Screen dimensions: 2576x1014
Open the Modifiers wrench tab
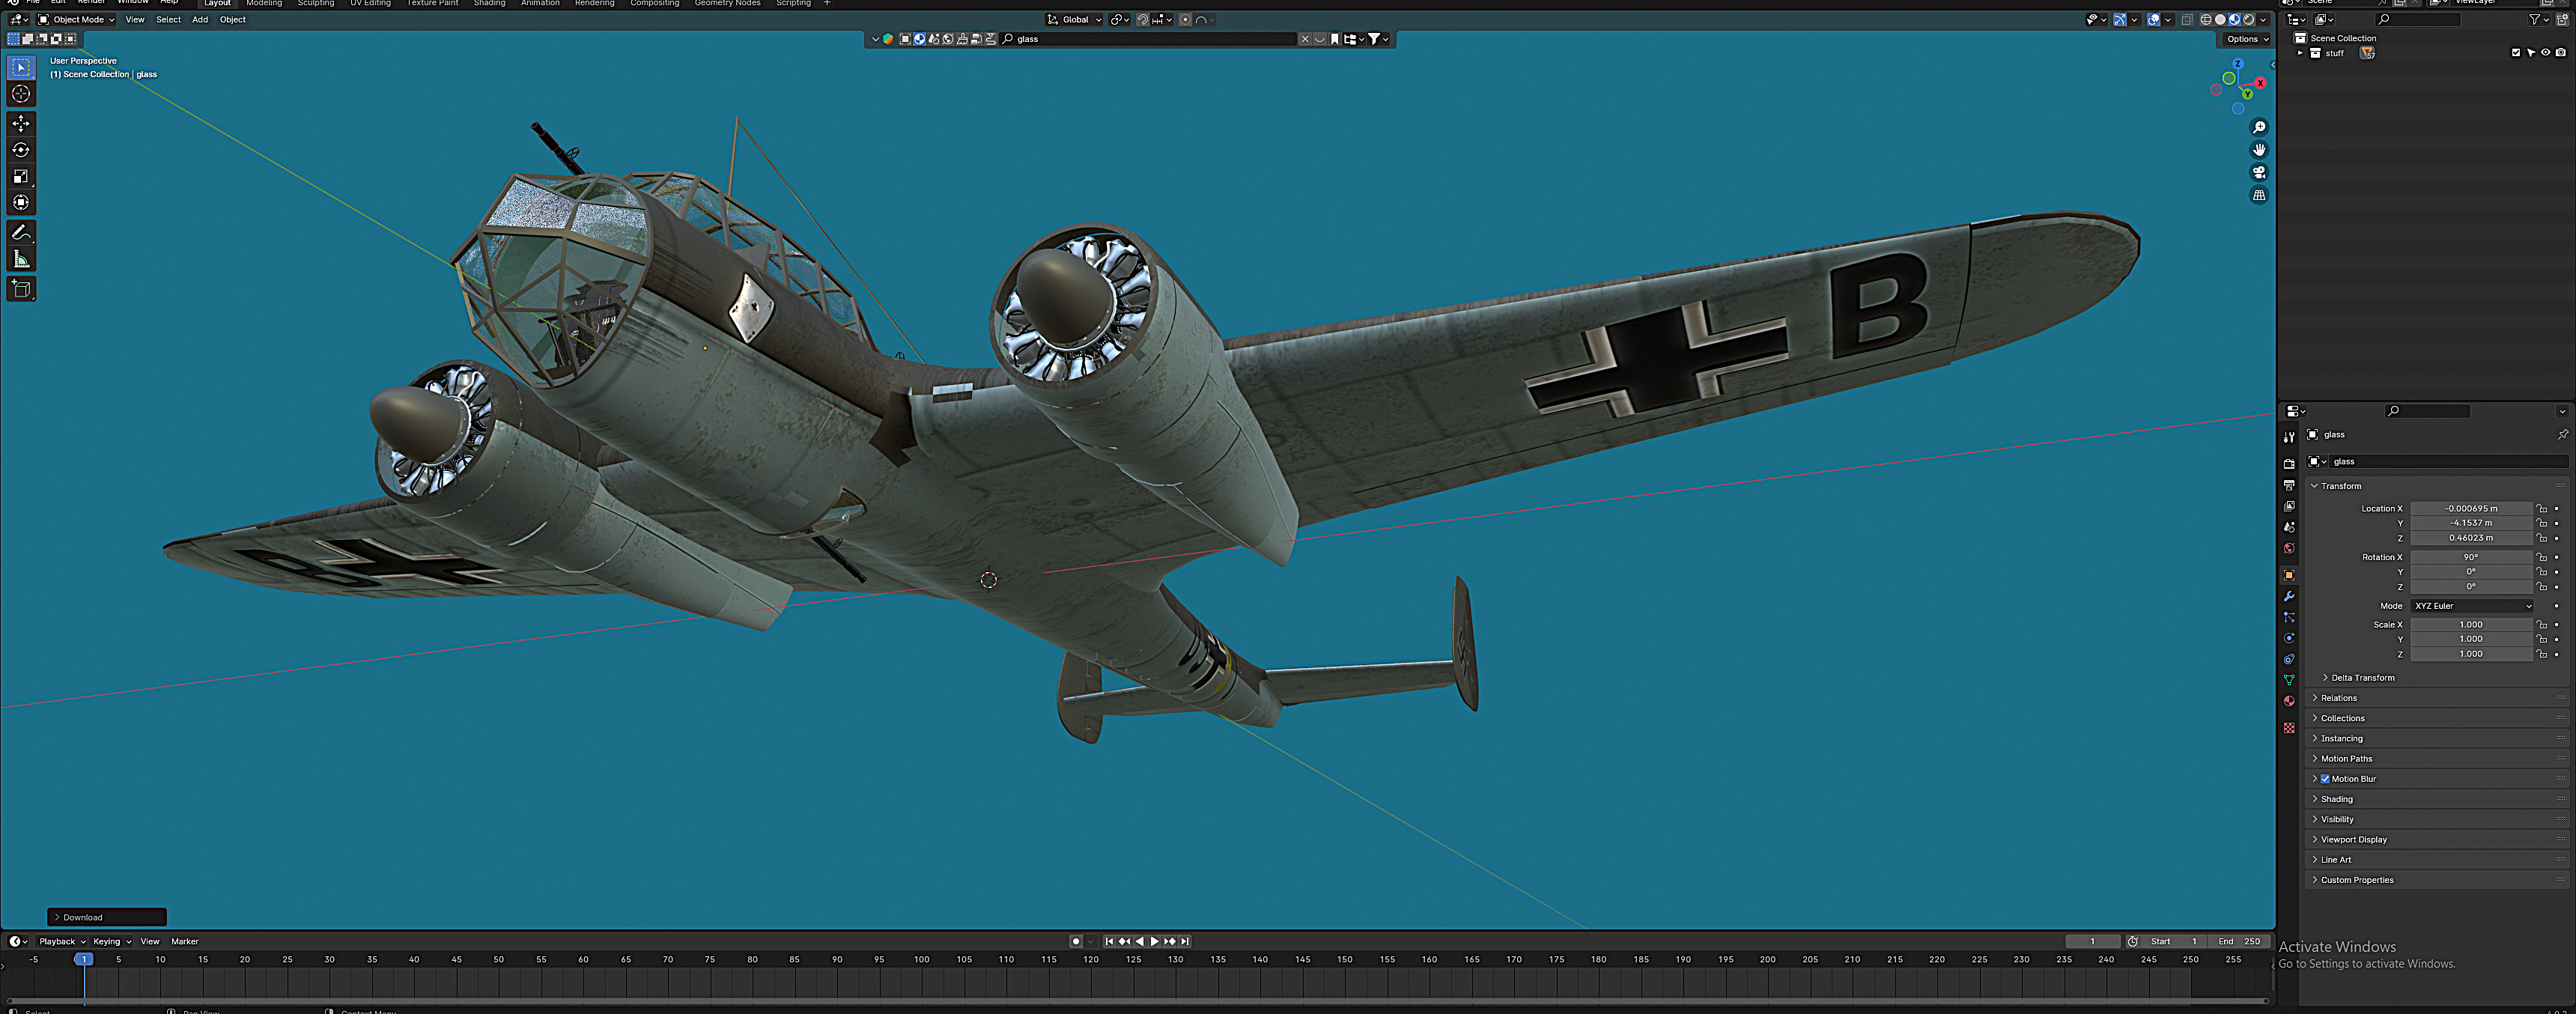coord(2288,596)
